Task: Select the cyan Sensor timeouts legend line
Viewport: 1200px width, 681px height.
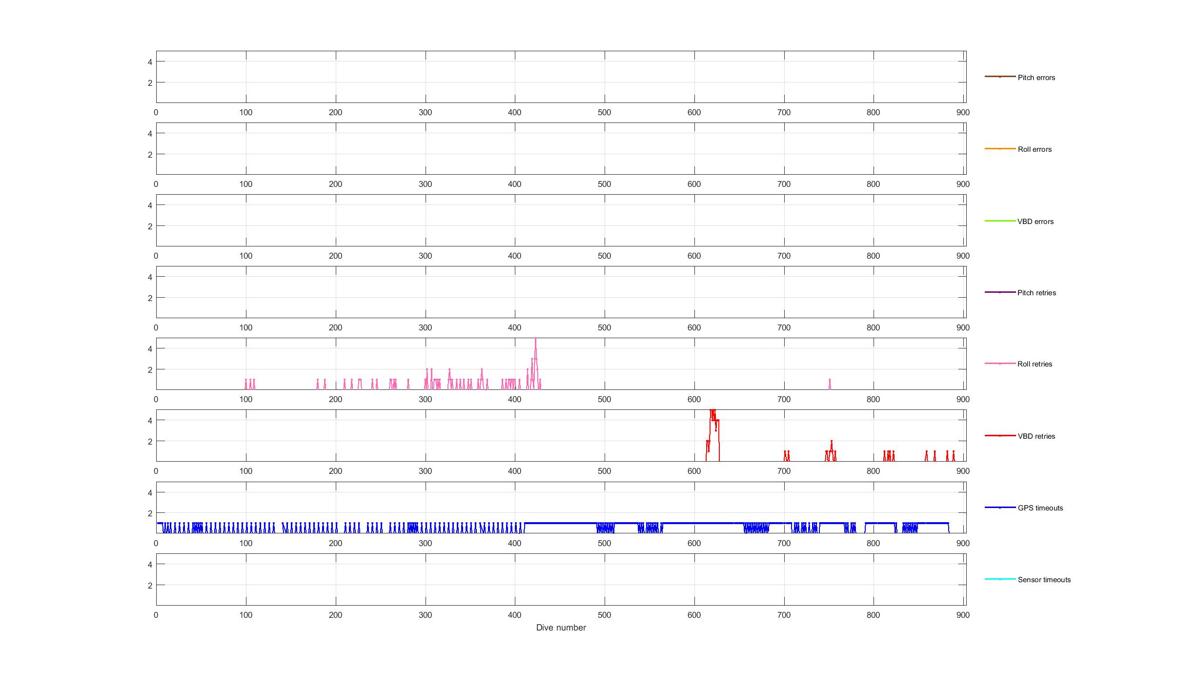Action: click(x=1000, y=579)
